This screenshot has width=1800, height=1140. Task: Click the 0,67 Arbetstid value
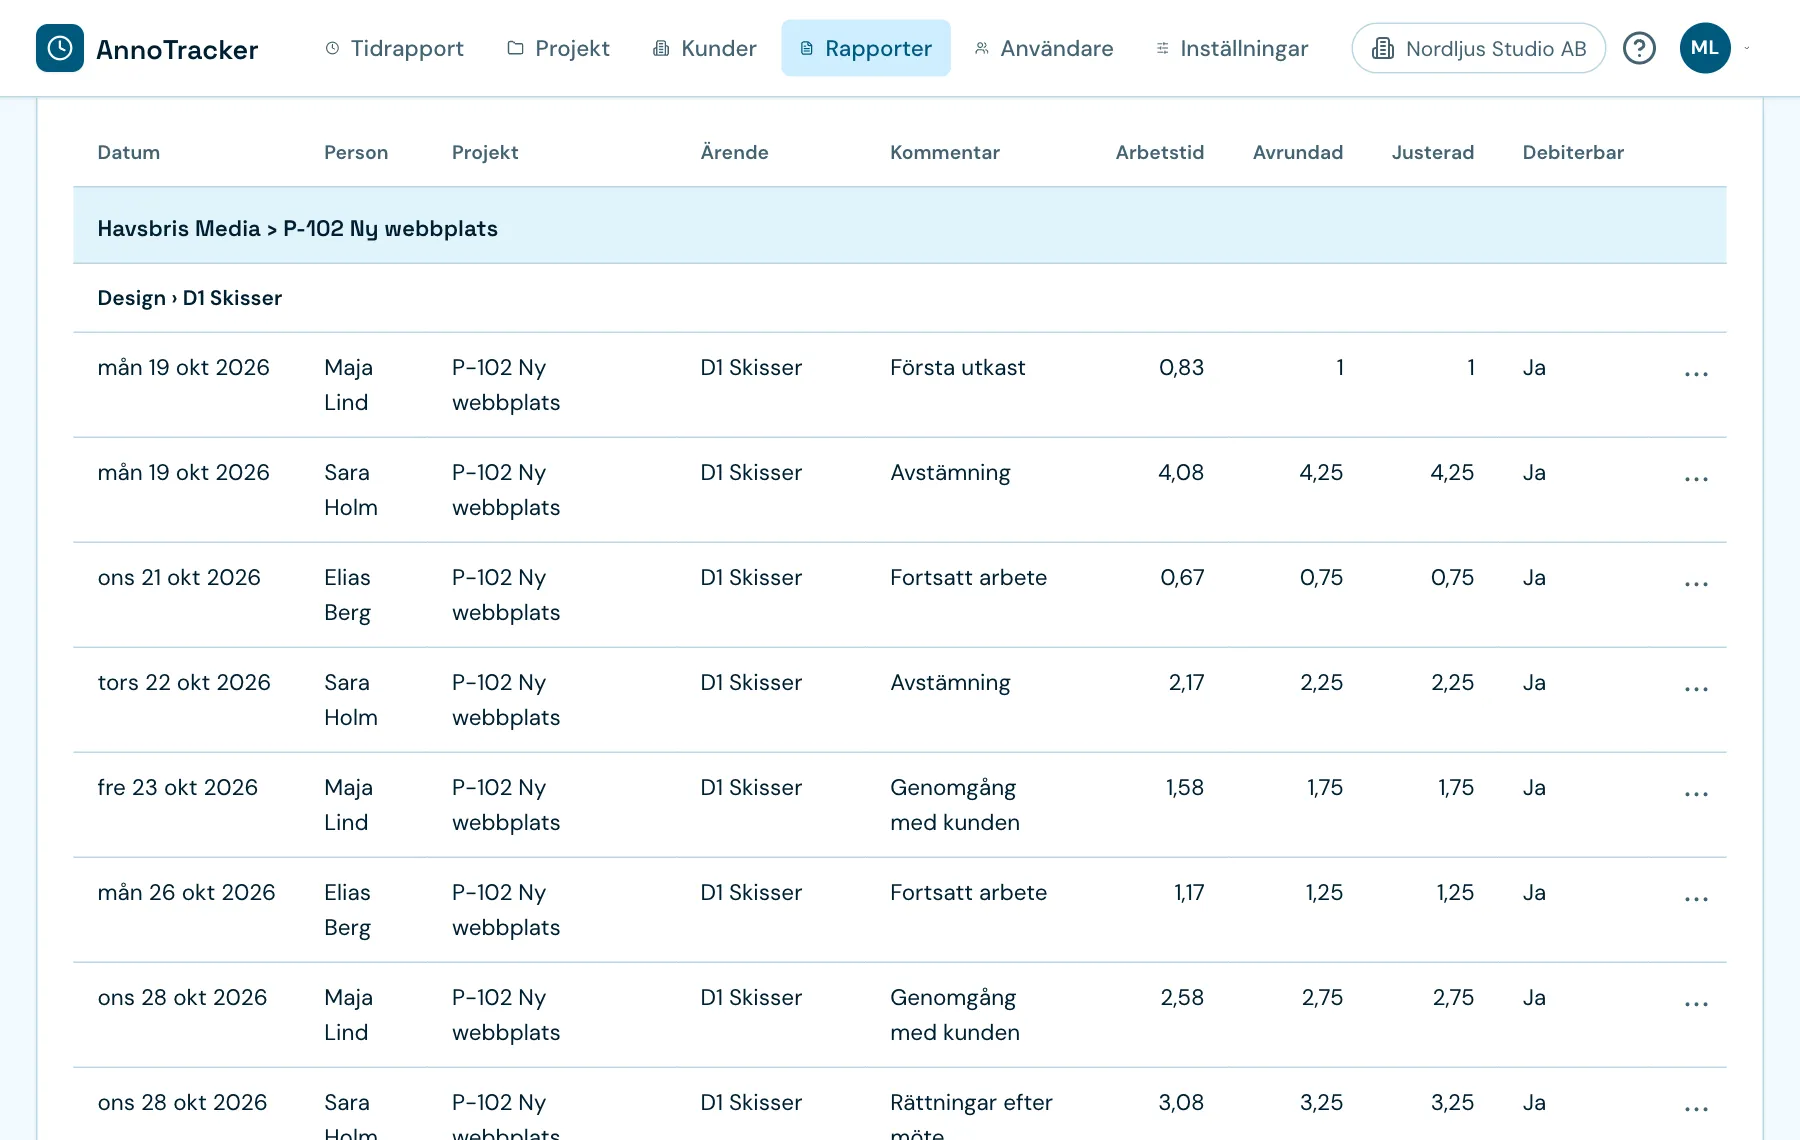point(1182,577)
